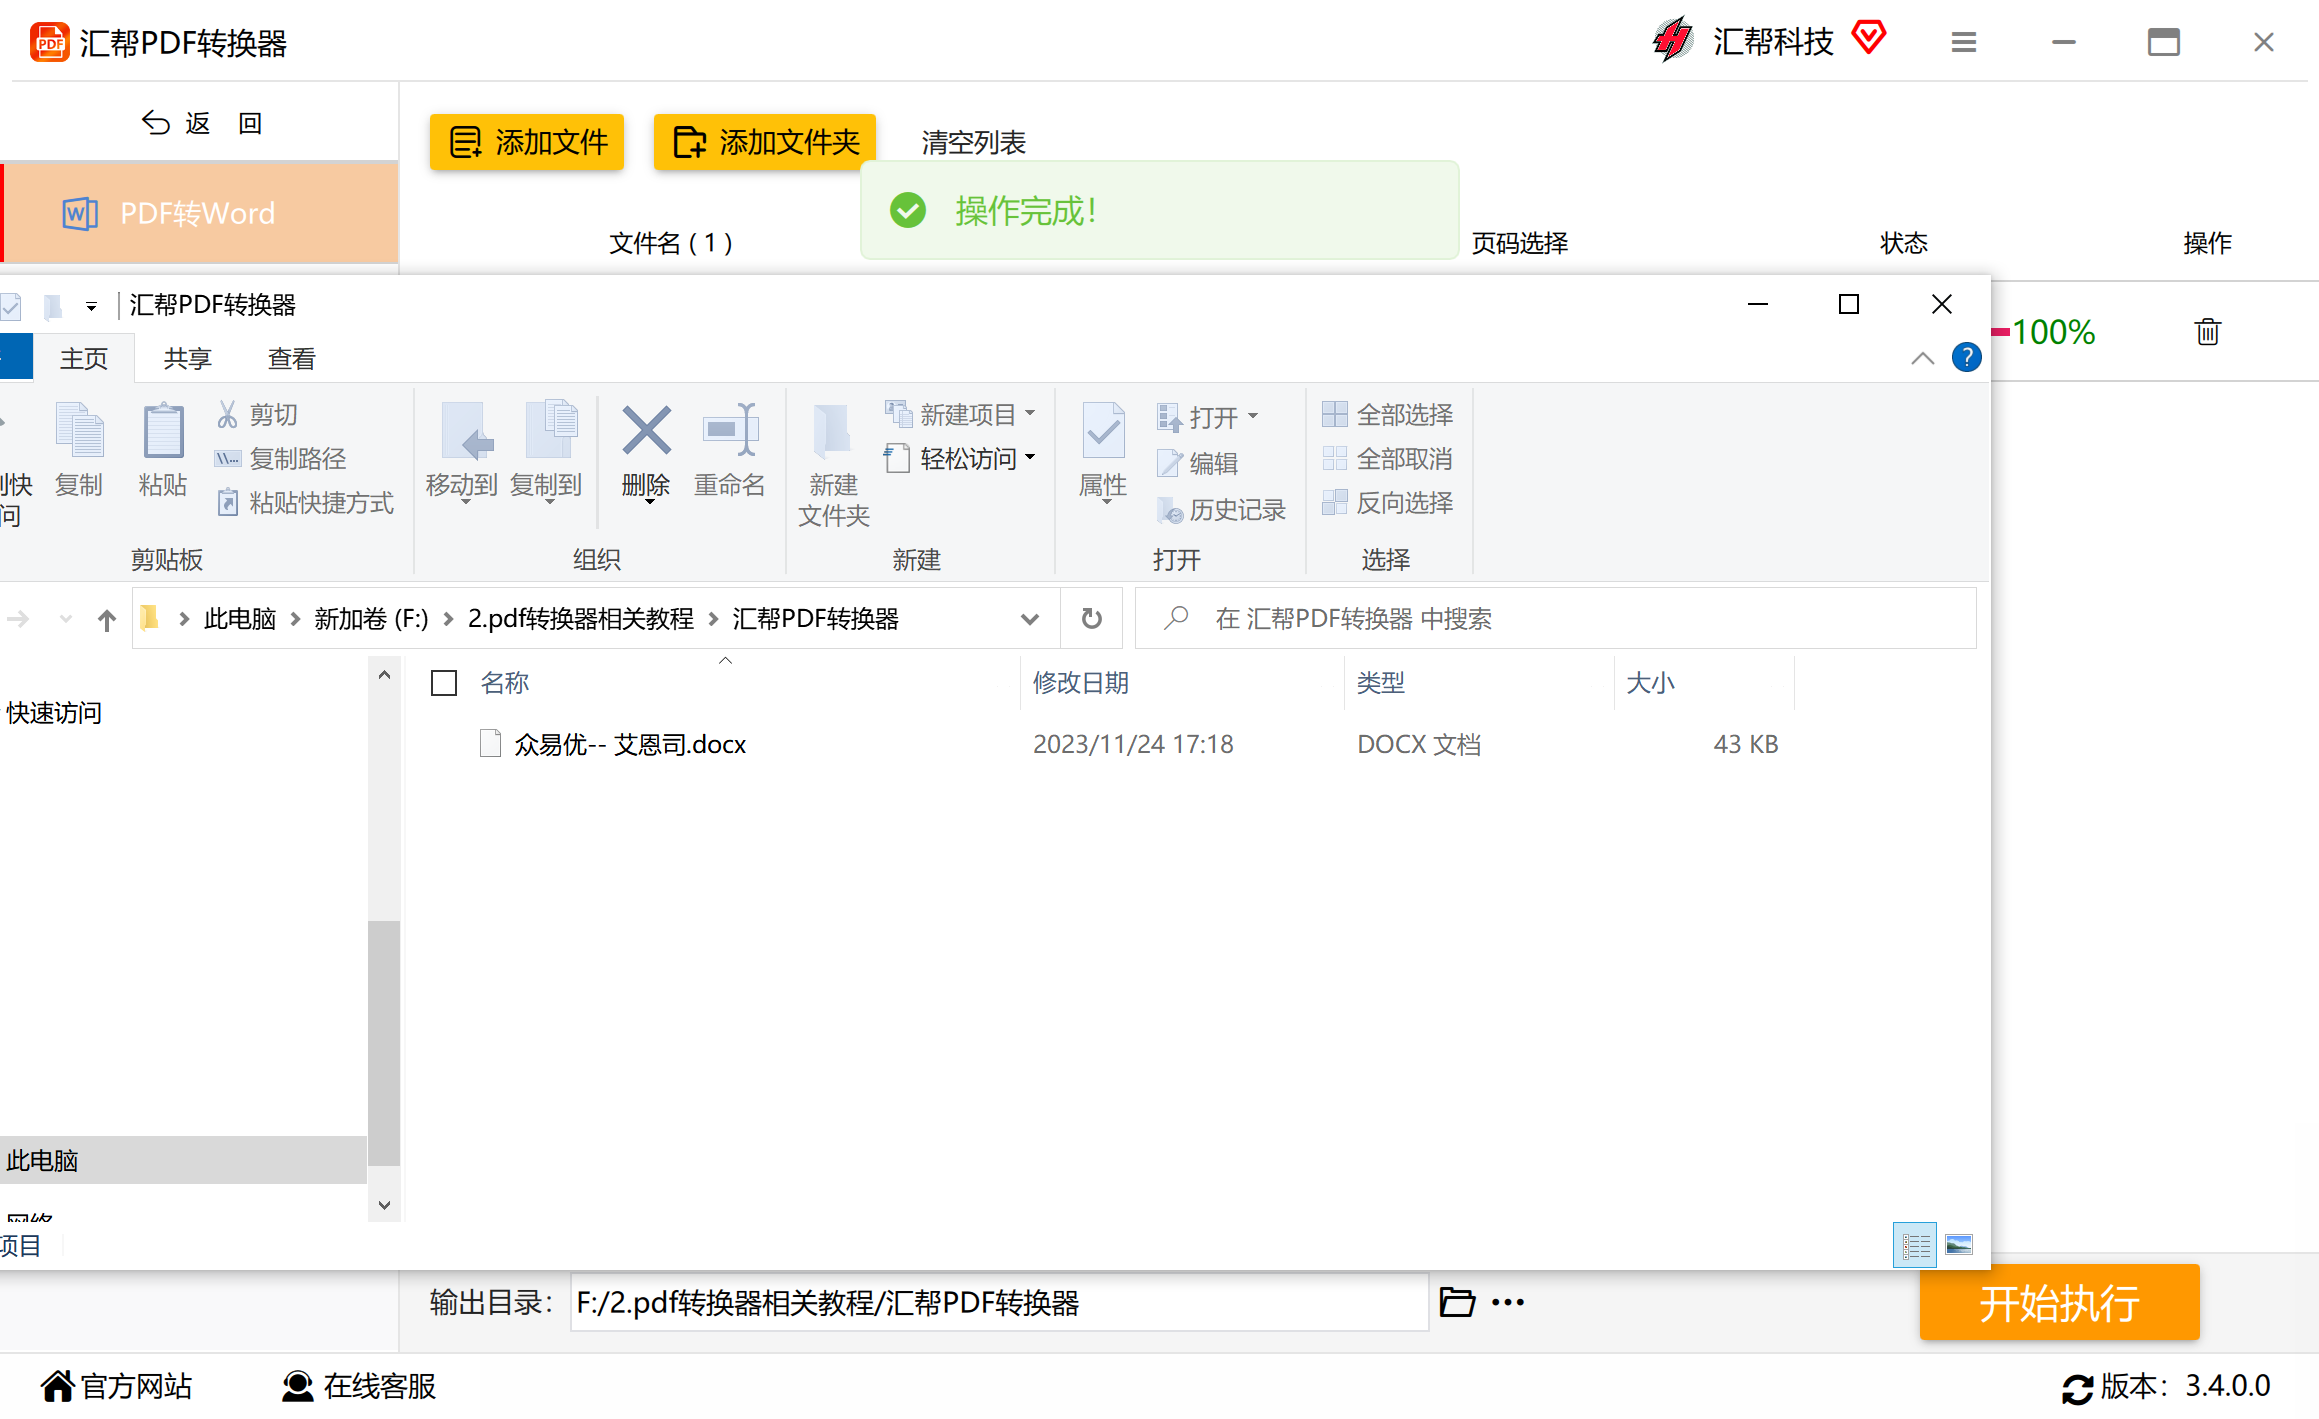The height and width of the screenshot is (1419, 2319).
Task: Check for updates via the version refresh icon
Action: coord(2077,1388)
